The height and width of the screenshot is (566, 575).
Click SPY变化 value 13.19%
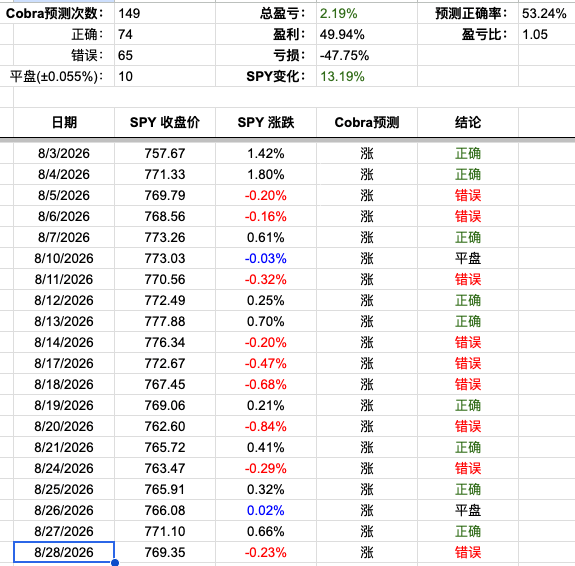tap(367, 76)
